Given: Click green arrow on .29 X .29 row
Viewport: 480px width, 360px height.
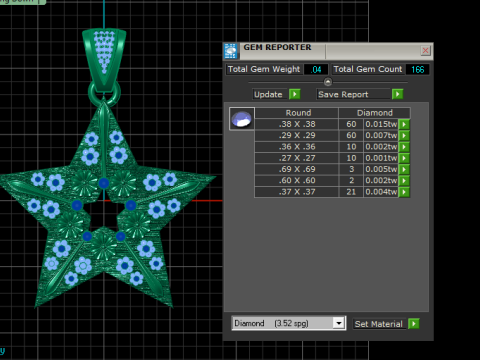Looking at the screenshot, I should pyautogui.click(x=404, y=136).
